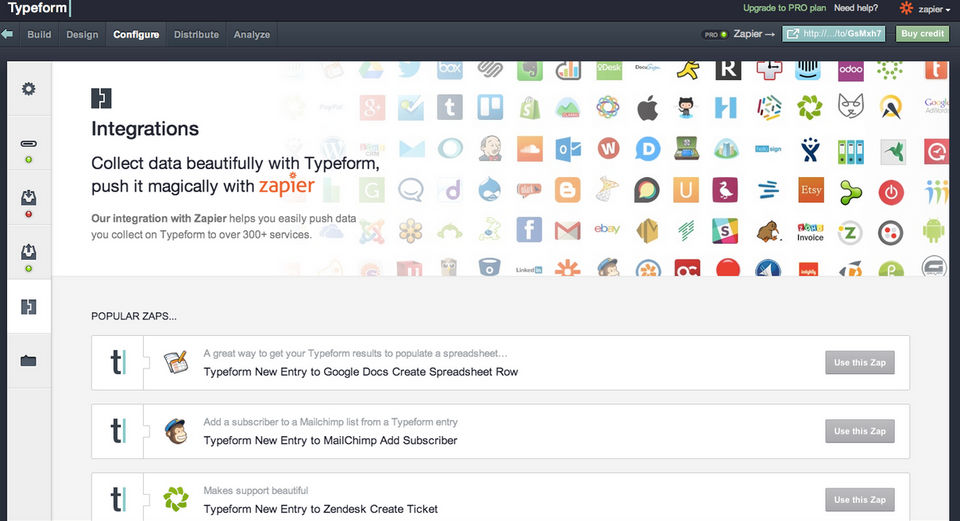Select the Outlook integration icon

point(568,149)
